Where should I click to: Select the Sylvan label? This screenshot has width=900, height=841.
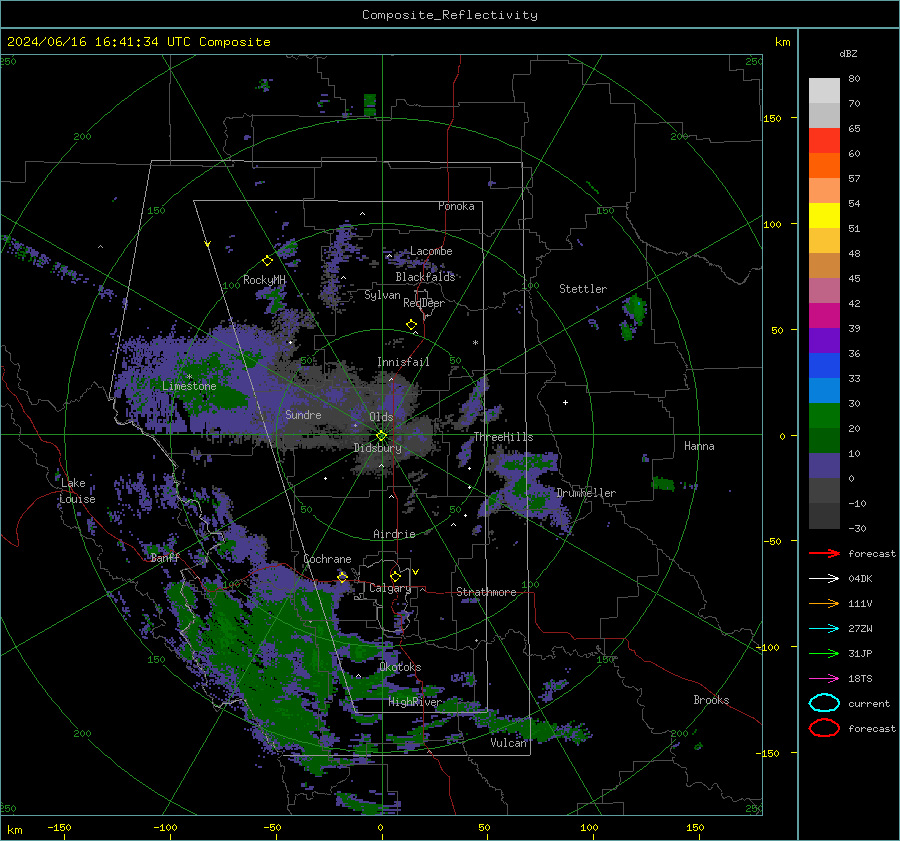[382, 295]
